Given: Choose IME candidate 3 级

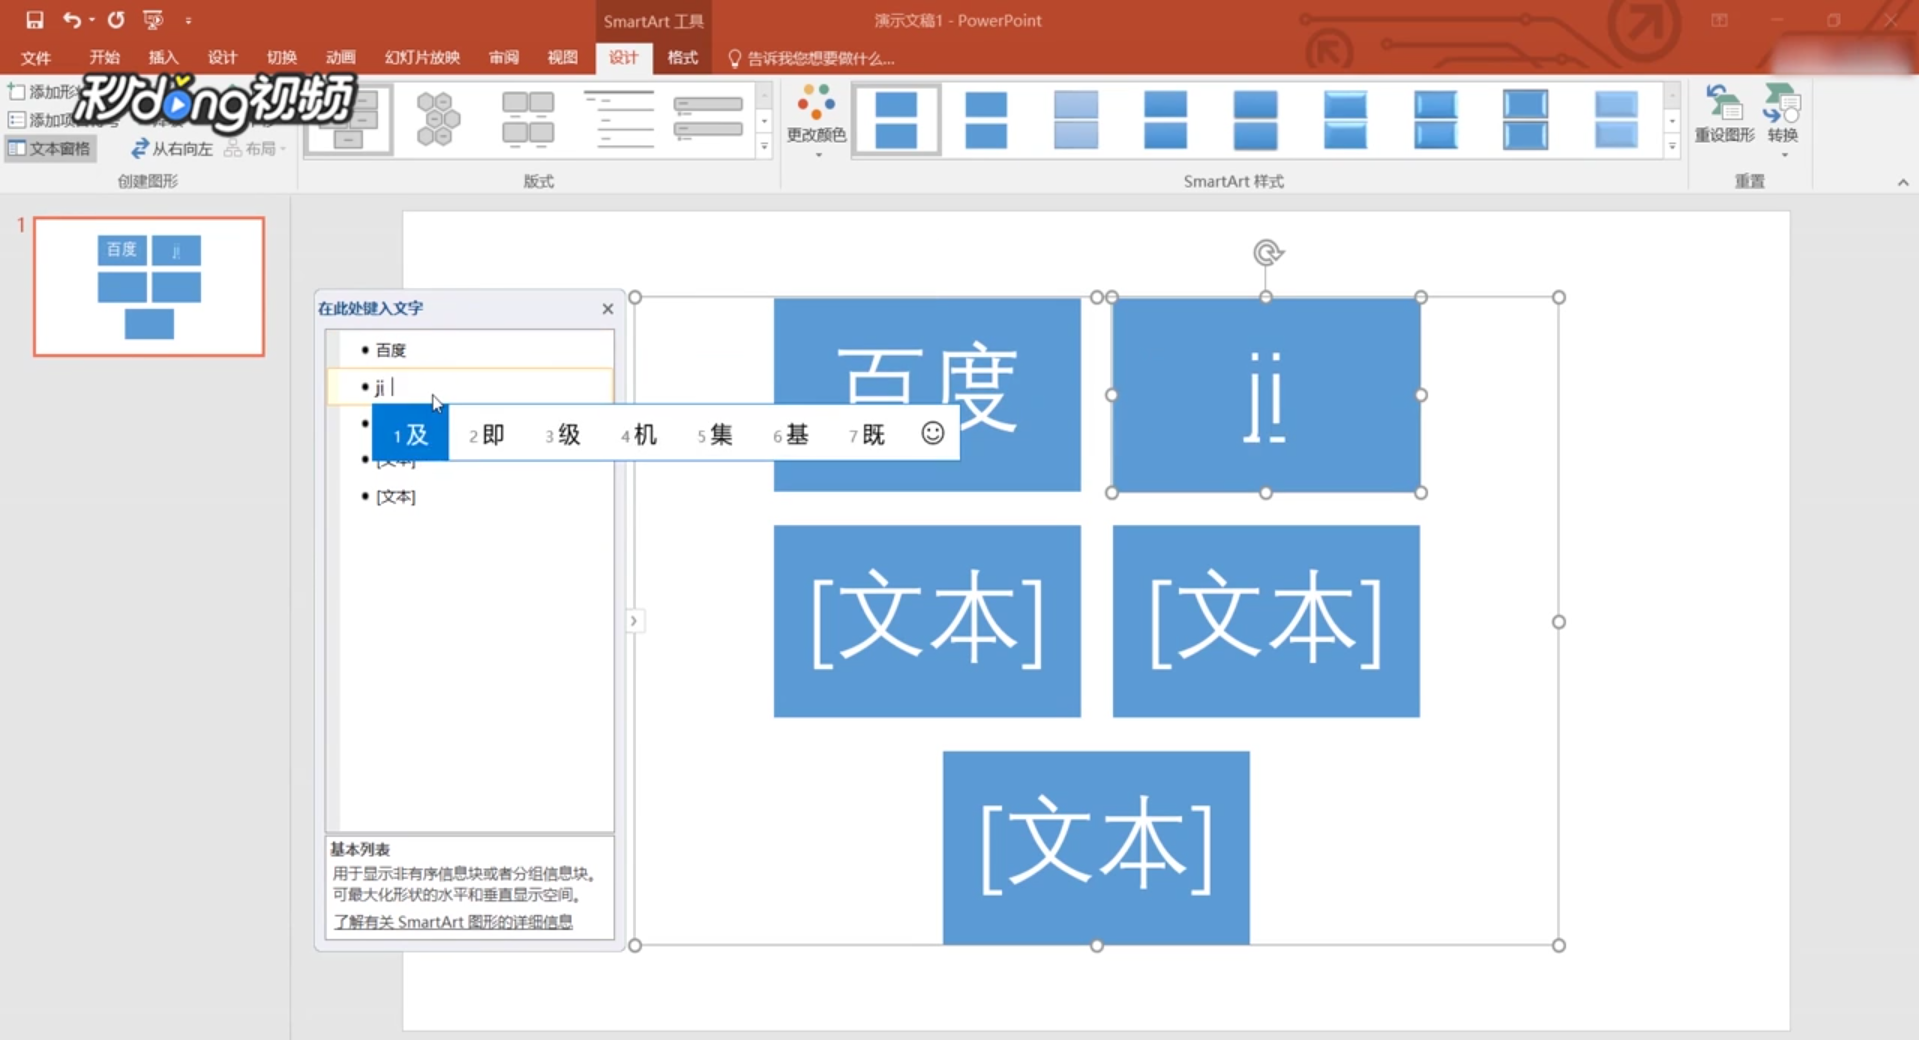Looking at the screenshot, I should point(563,434).
